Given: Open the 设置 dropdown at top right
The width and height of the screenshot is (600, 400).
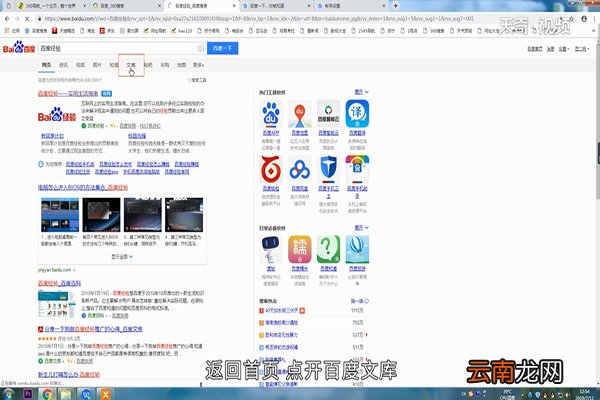Looking at the screenshot, I should (563, 49).
